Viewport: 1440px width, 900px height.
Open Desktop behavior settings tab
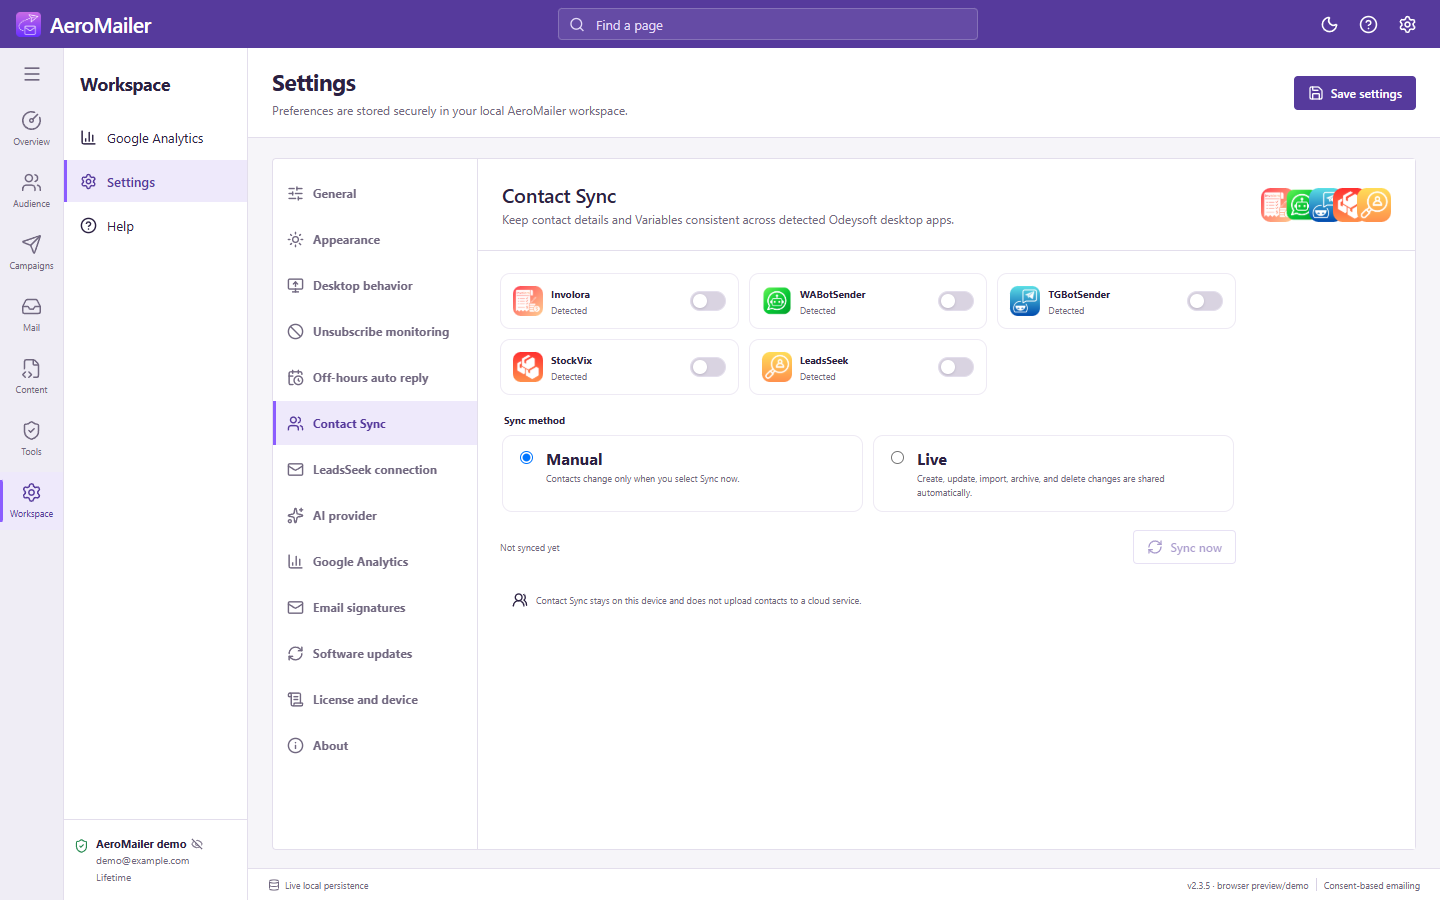point(375,286)
